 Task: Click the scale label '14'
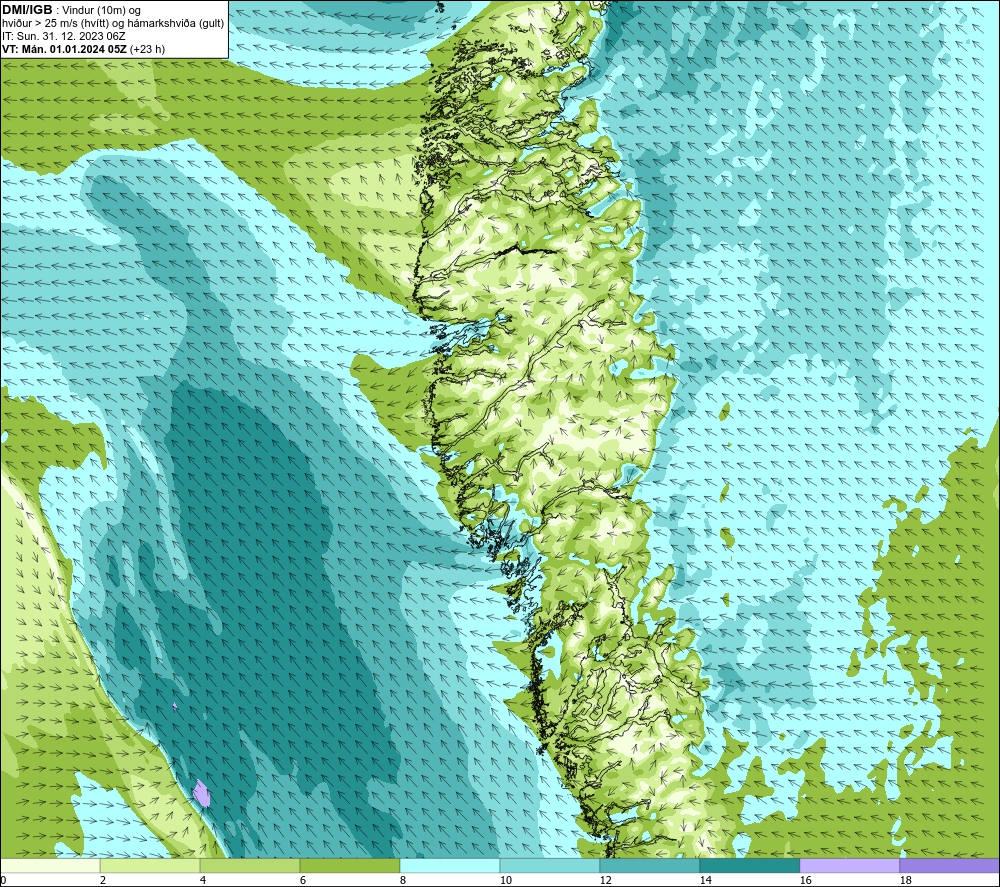[705, 881]
